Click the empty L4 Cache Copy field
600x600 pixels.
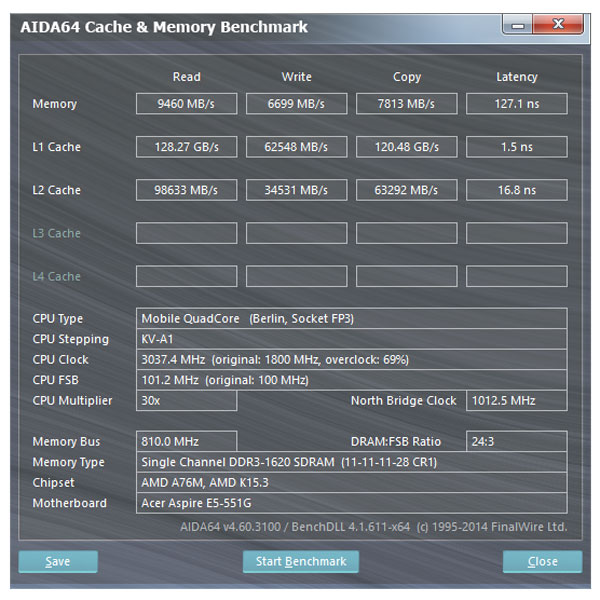[x=406, y=276]
